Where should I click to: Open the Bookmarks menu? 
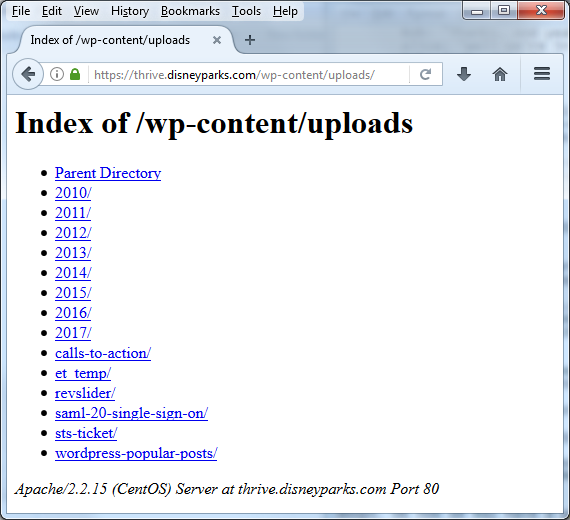click(190, 11)
